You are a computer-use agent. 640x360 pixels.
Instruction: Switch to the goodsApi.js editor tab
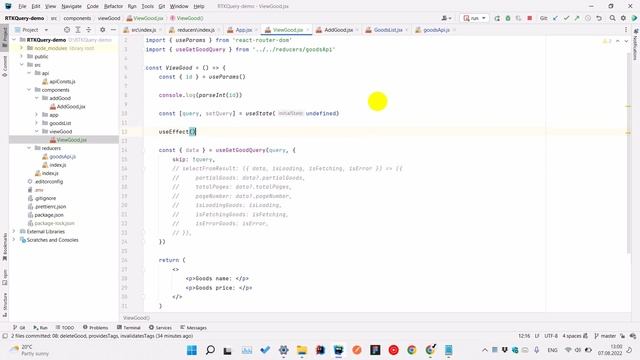point(436,30)
